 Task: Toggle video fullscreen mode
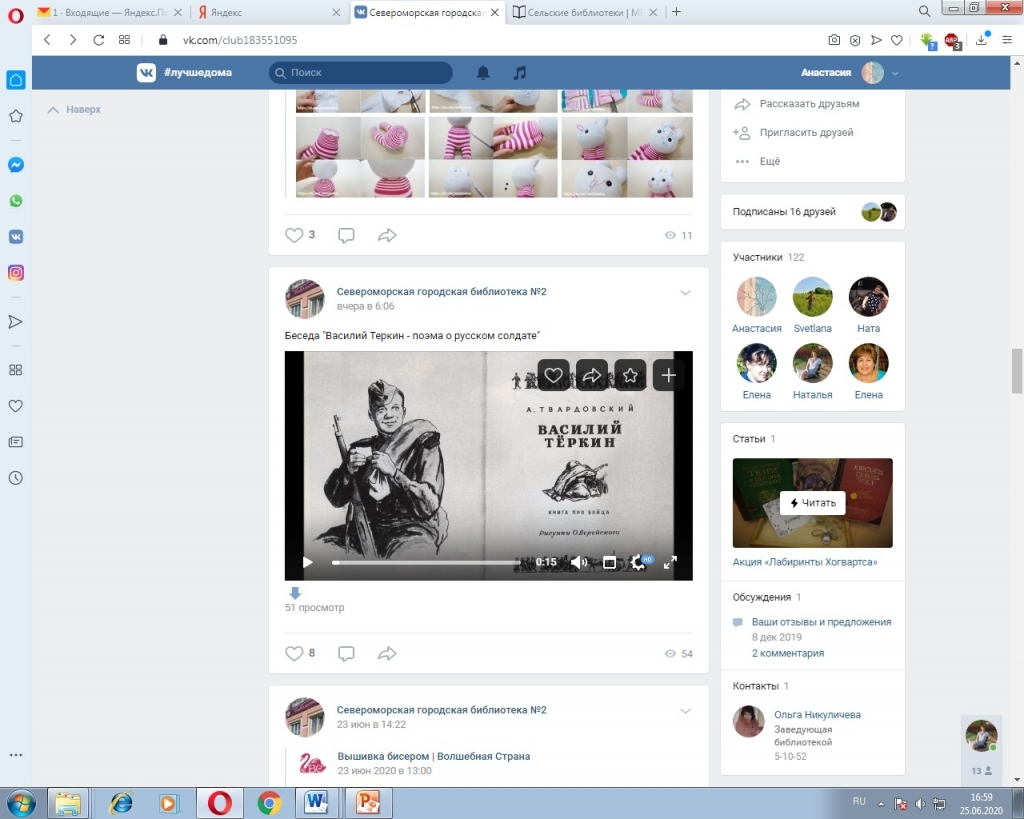[x=670, y=562]
